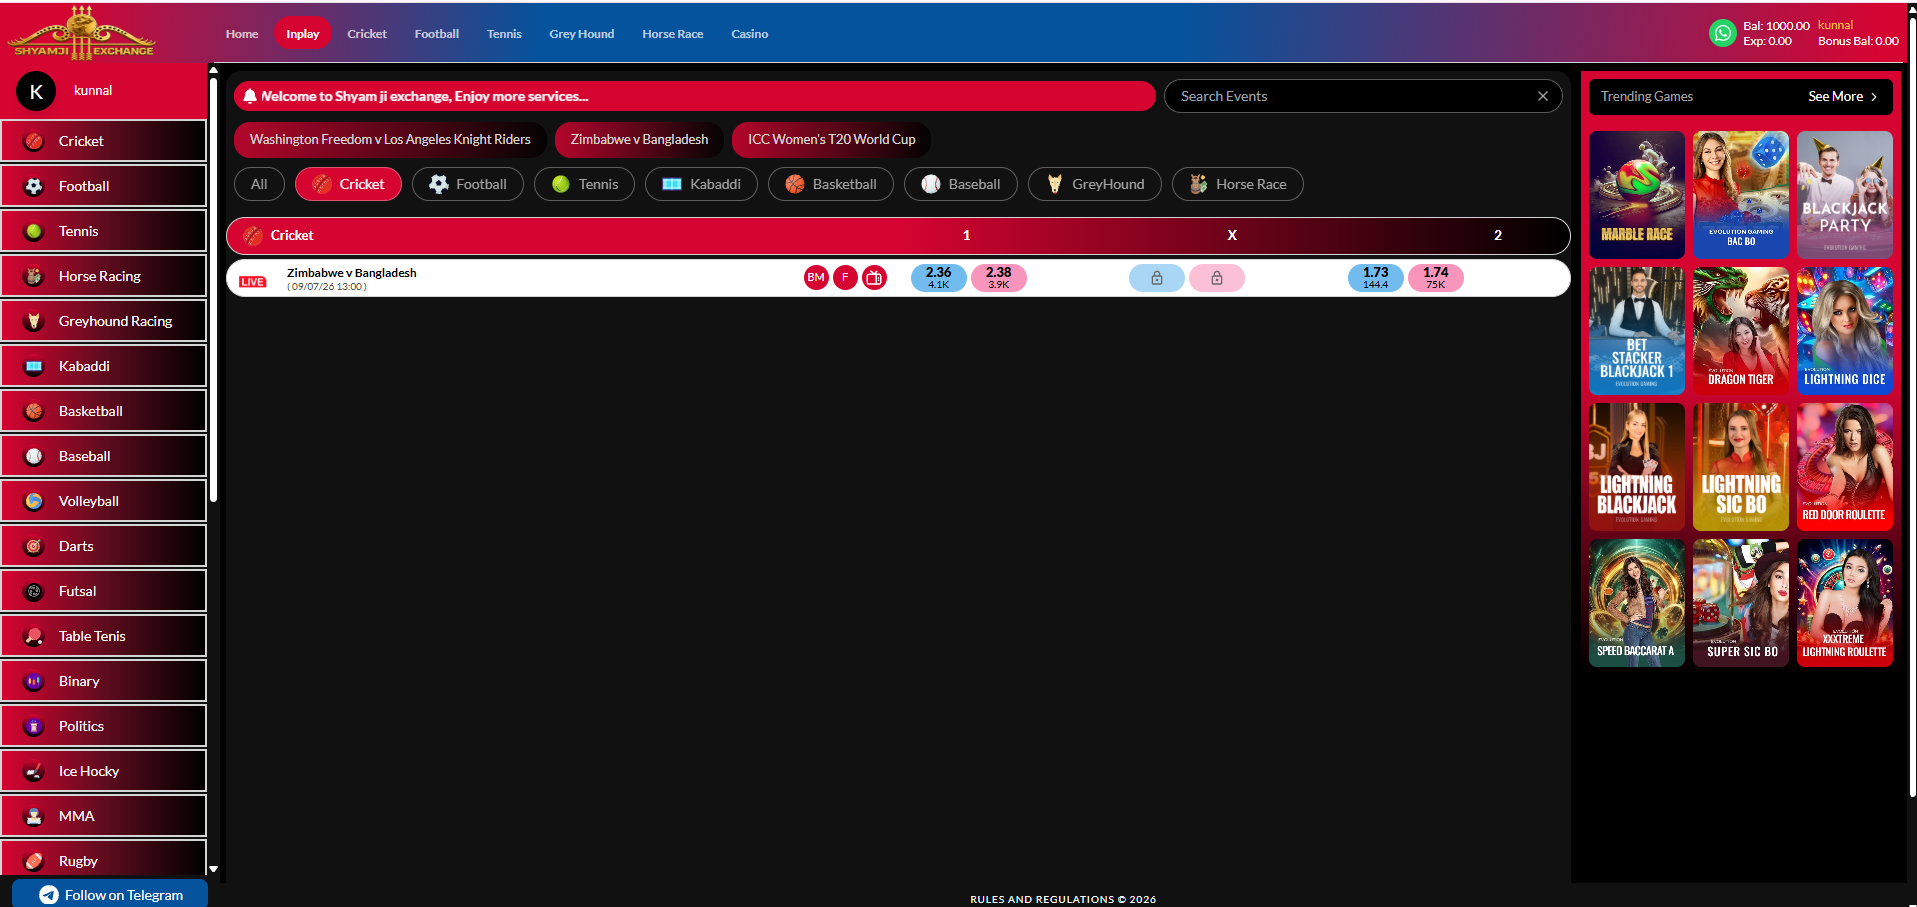Select Tennis filter chip
This screenshot has width=1917, height=907.
[x=584, y=184]
